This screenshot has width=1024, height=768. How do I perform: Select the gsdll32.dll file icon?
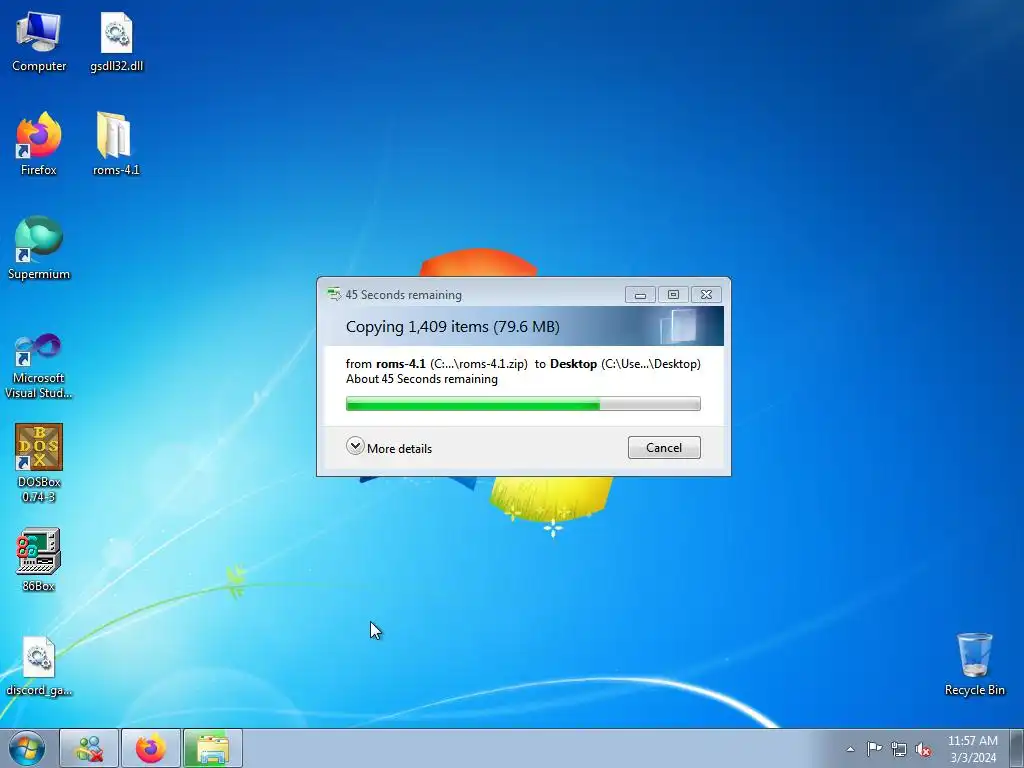point(116,42)
